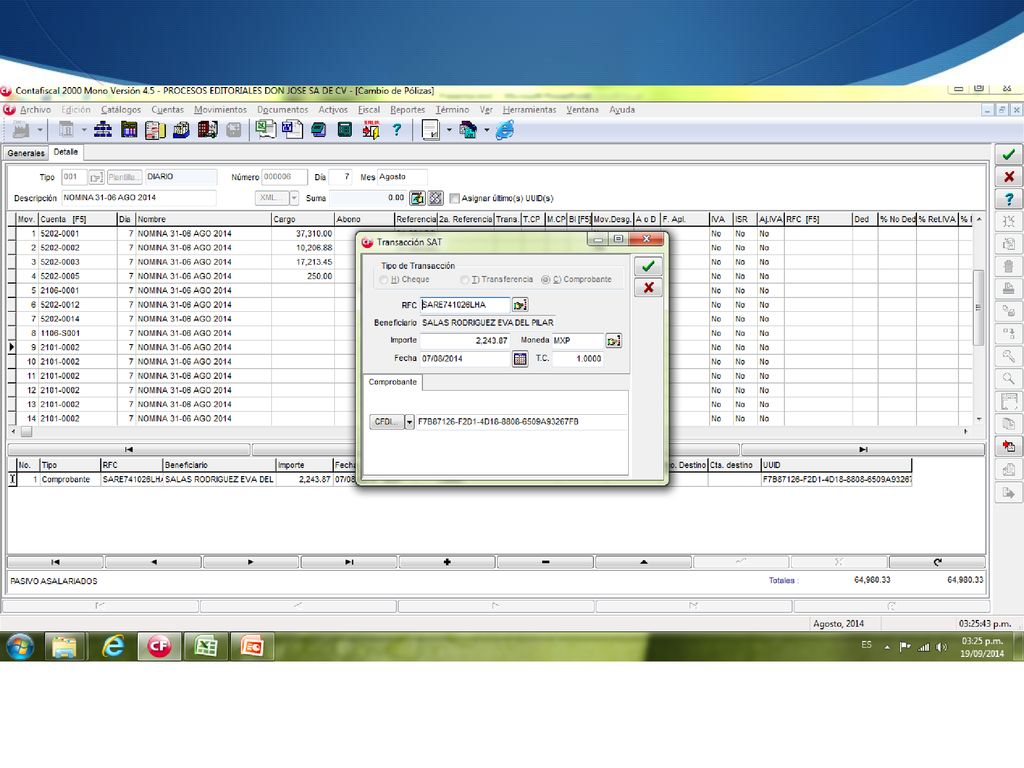Expand the XML button dropdown arrow
The width and height of the screenshot is (1024, 768).
point(294,198)
